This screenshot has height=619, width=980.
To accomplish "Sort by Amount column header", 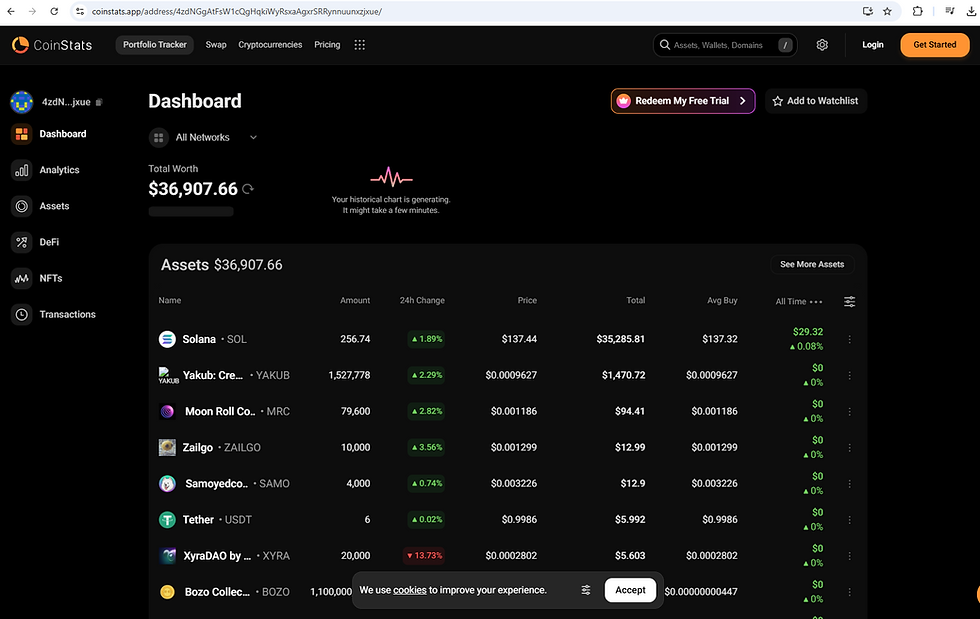I will pyautogui.click(x=355, y=301).
